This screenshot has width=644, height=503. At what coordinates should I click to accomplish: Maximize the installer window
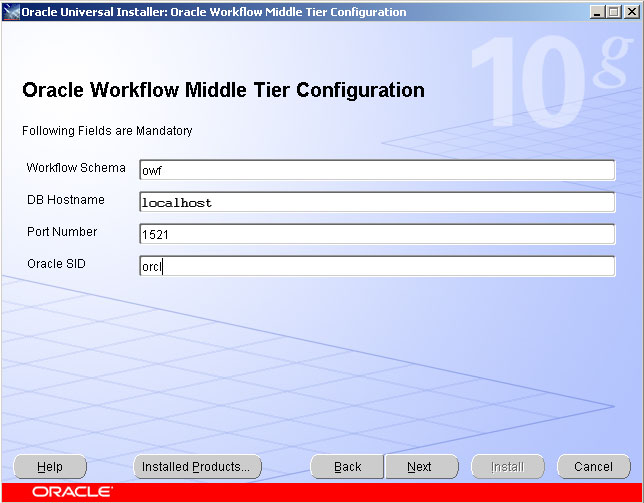click(x=613, y=12)
